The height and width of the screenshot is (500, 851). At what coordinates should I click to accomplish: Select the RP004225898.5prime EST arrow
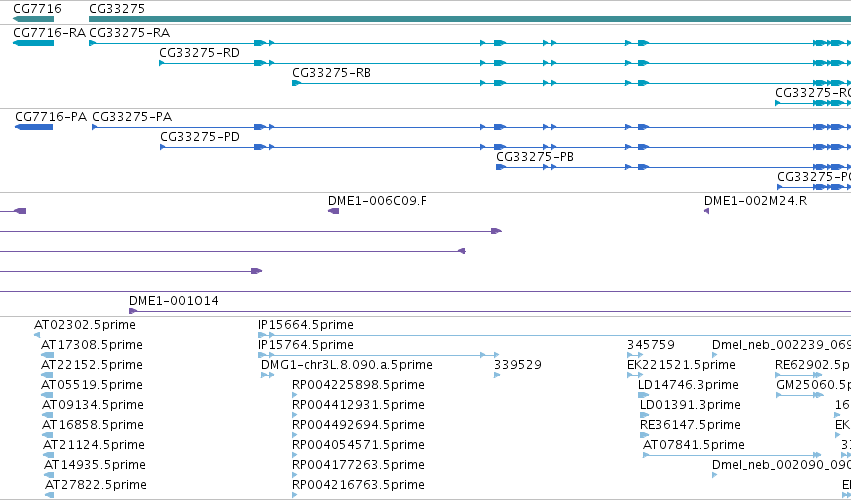(x=295, y=395)
